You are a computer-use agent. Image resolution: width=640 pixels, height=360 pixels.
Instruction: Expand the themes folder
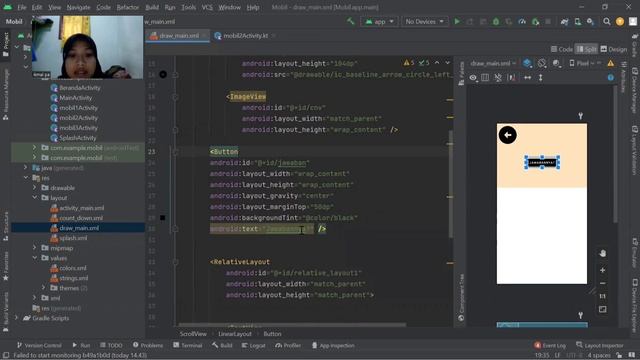(43, 288)
